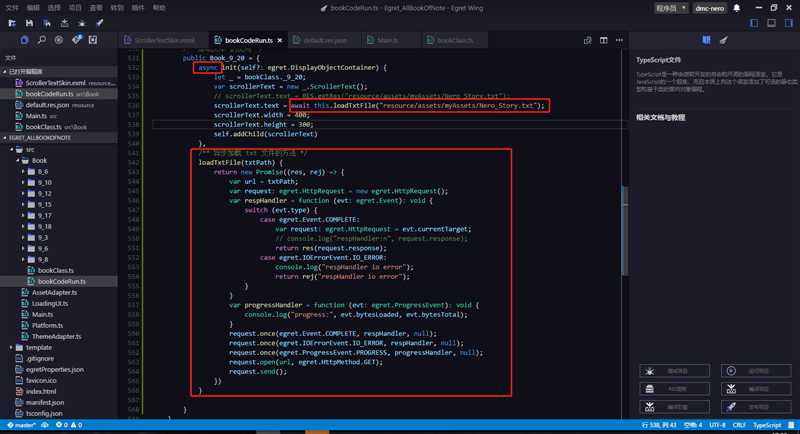The width and height of the screenshot is (800, 434).
Task: Click the Save floppy-disk toolbar icon
Action: click(29, 23)
